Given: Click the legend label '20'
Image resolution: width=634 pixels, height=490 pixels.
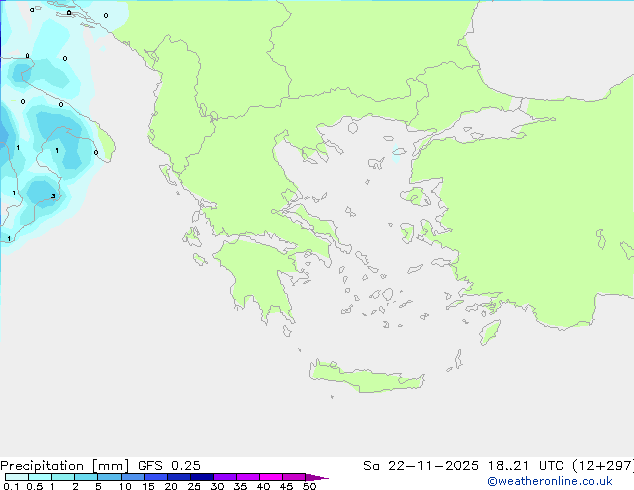Looking at the screenshot, I should click(x=171, y=486).
